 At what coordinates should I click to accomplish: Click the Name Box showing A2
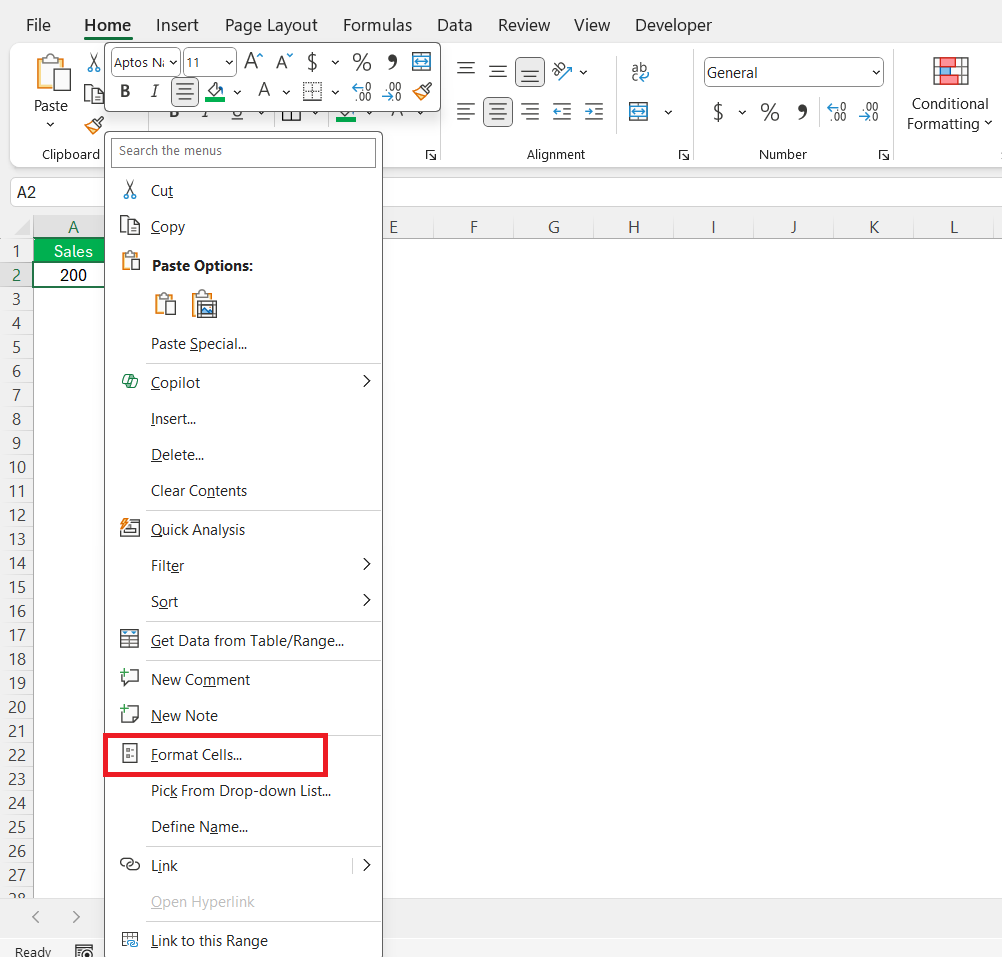[x=58, y=192]
